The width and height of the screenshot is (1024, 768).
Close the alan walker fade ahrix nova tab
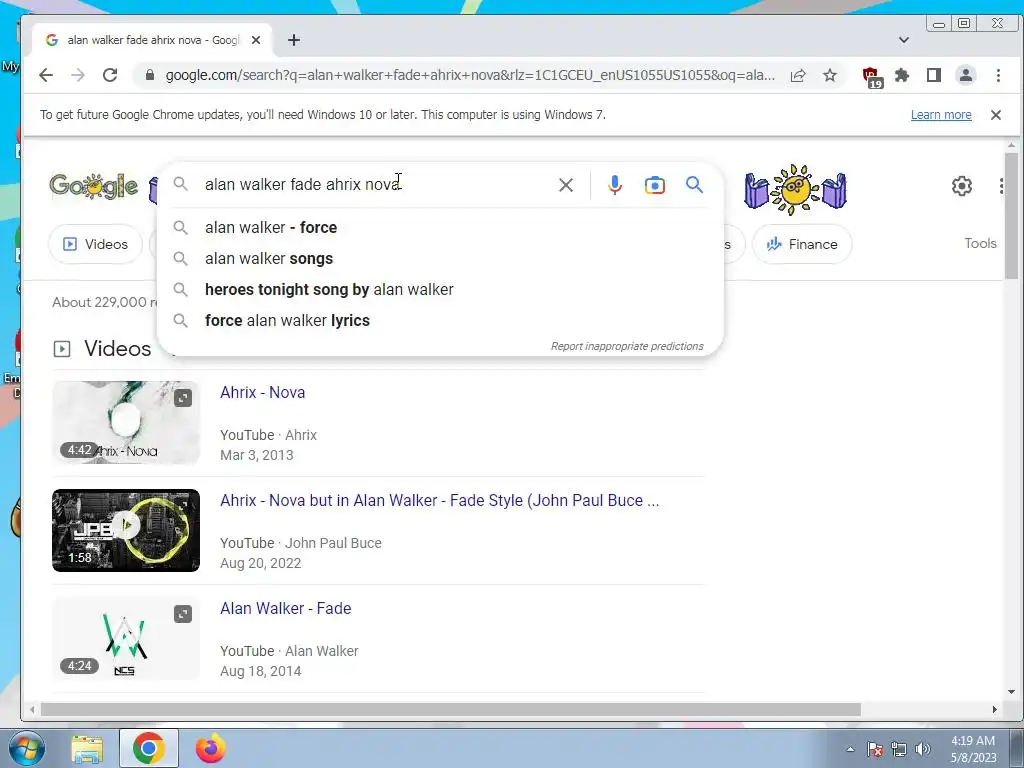256,40
